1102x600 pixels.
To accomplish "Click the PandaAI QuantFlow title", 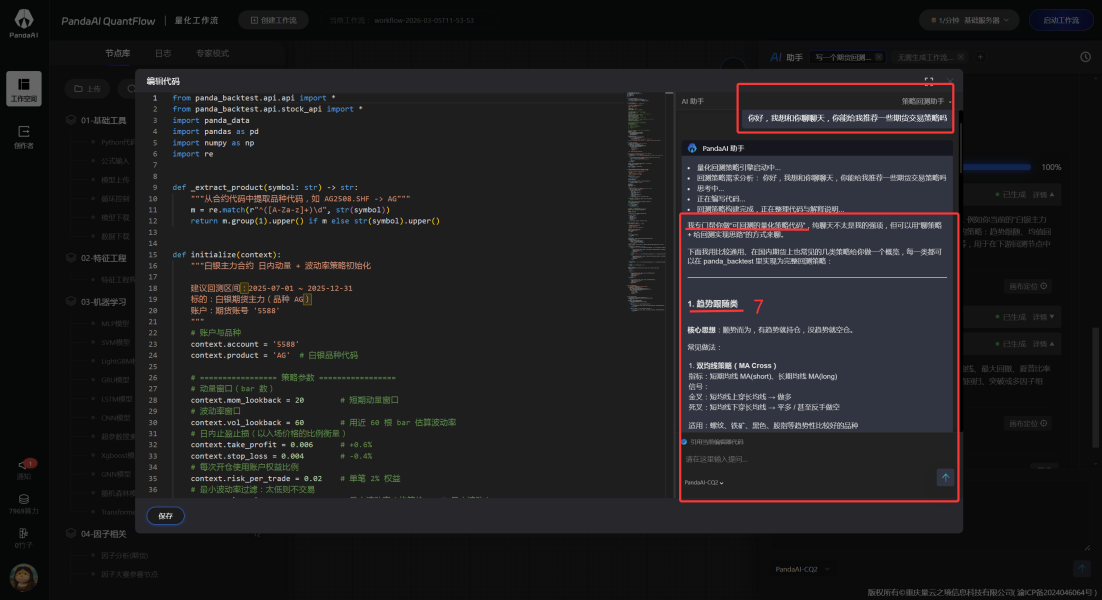I will pos(108,21).
